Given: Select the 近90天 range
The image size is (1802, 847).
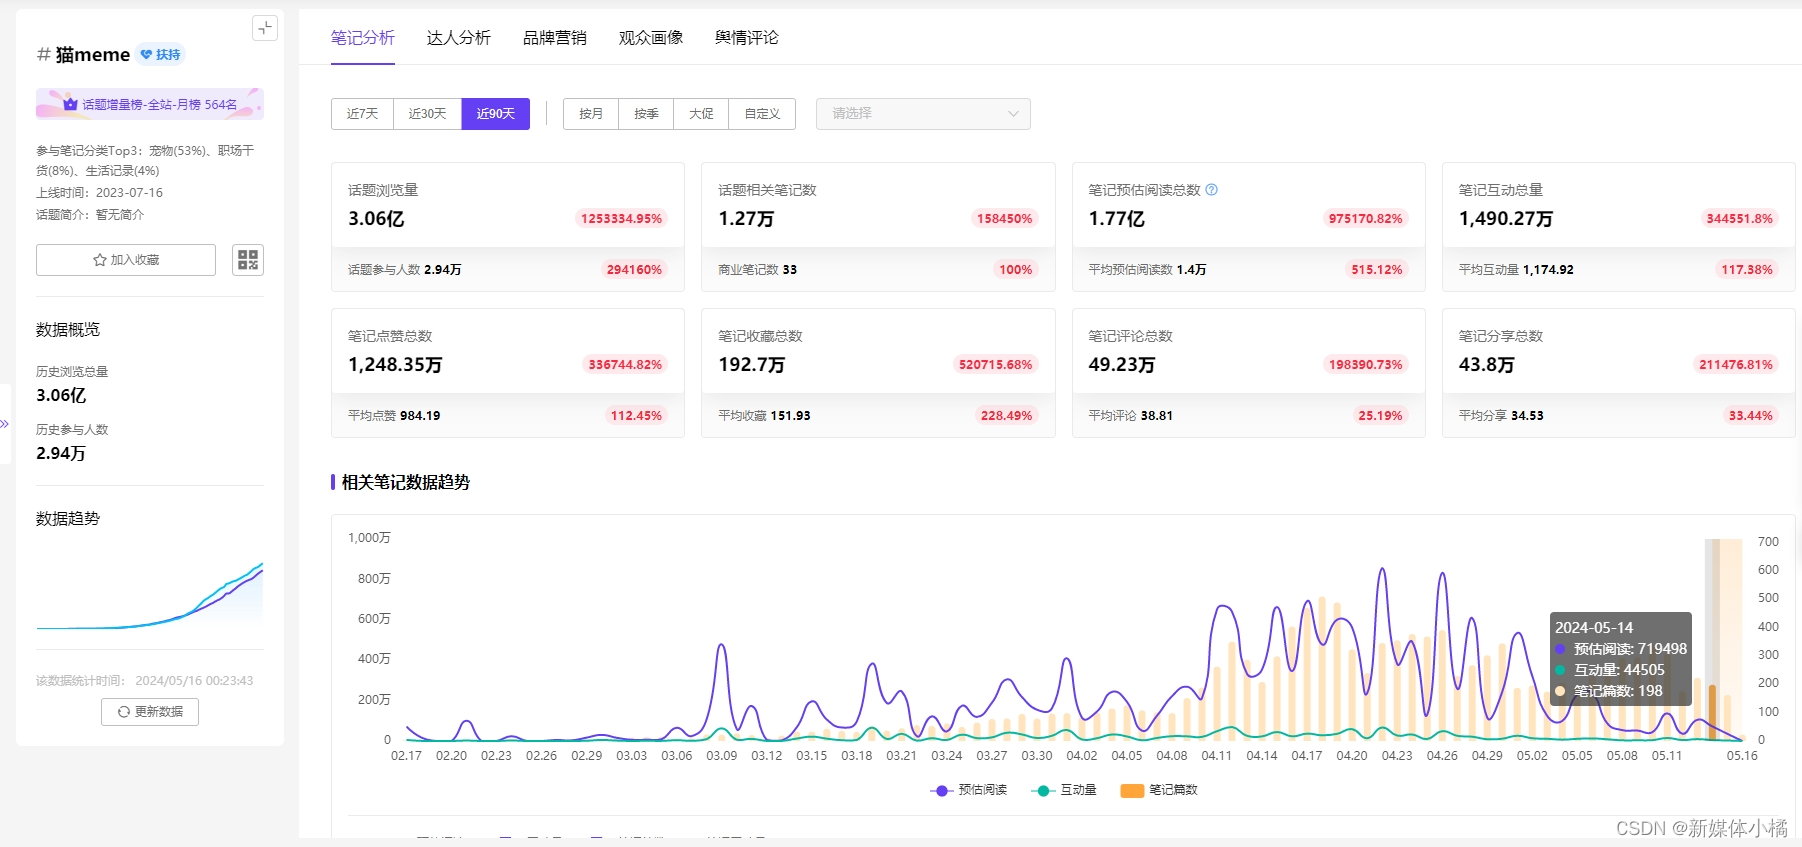Looking at the screenshot, I should (495, 114).
